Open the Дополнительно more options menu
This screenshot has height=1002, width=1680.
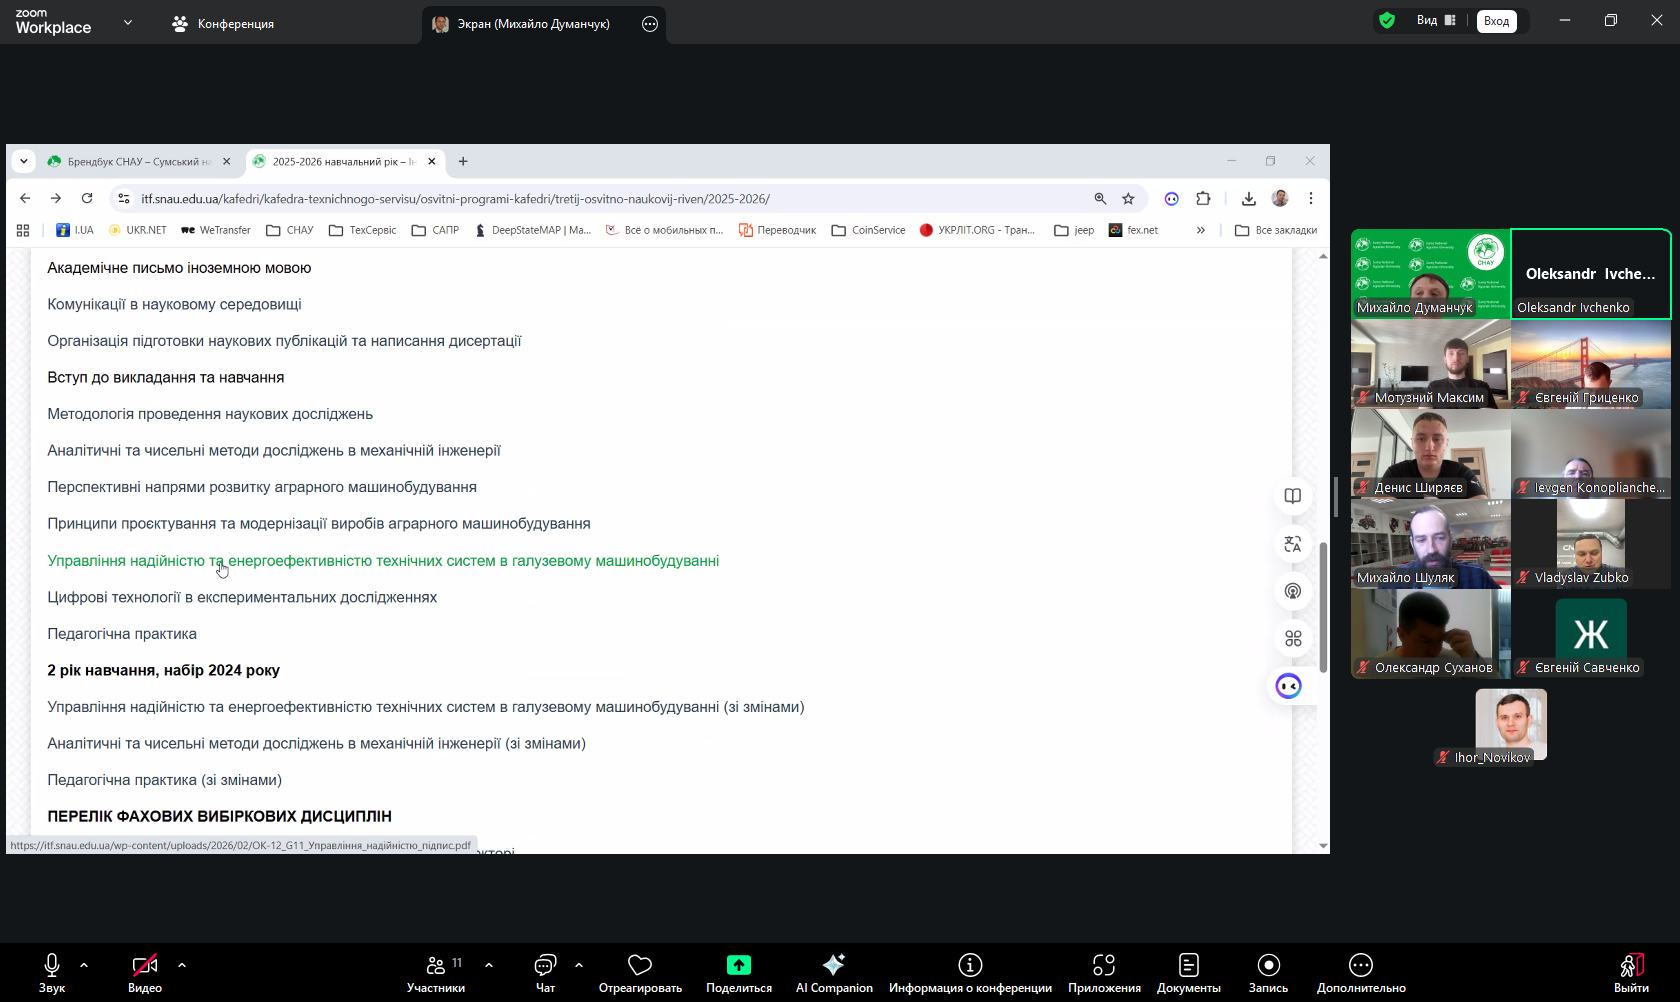click(x=1360, y=972)
